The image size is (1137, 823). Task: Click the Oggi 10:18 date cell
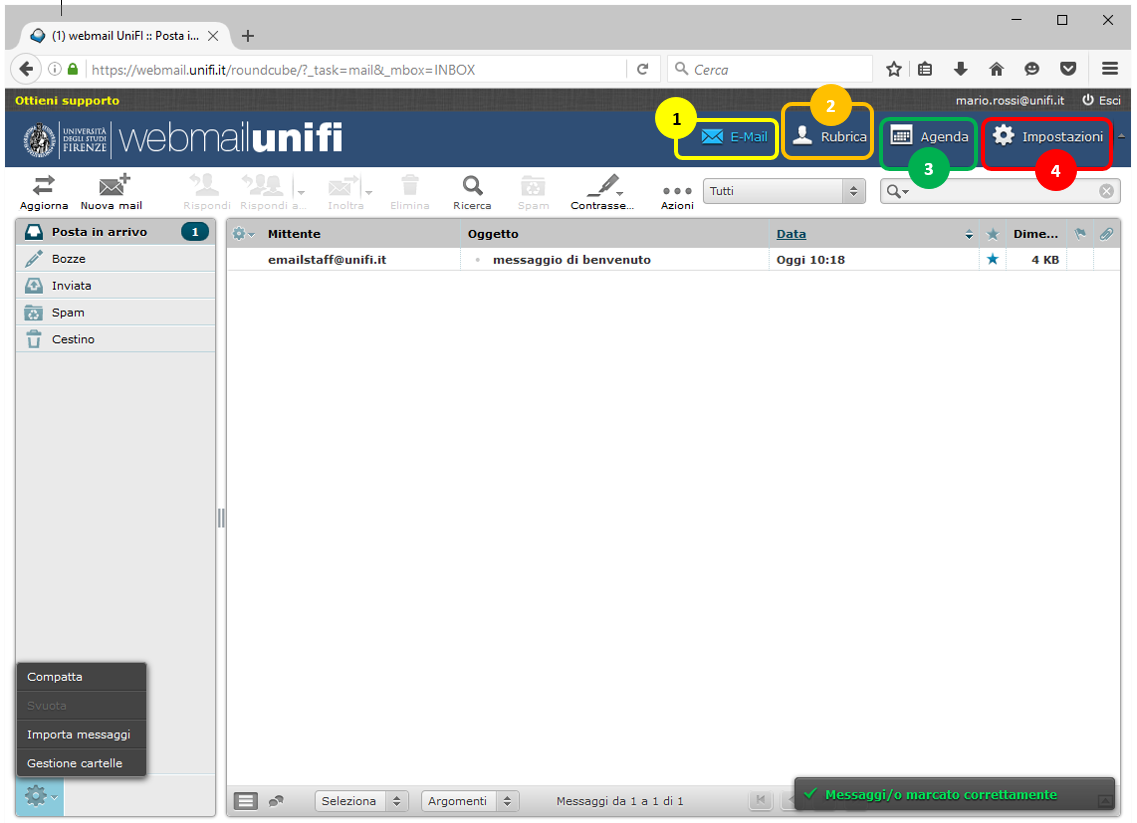(810, 260)
